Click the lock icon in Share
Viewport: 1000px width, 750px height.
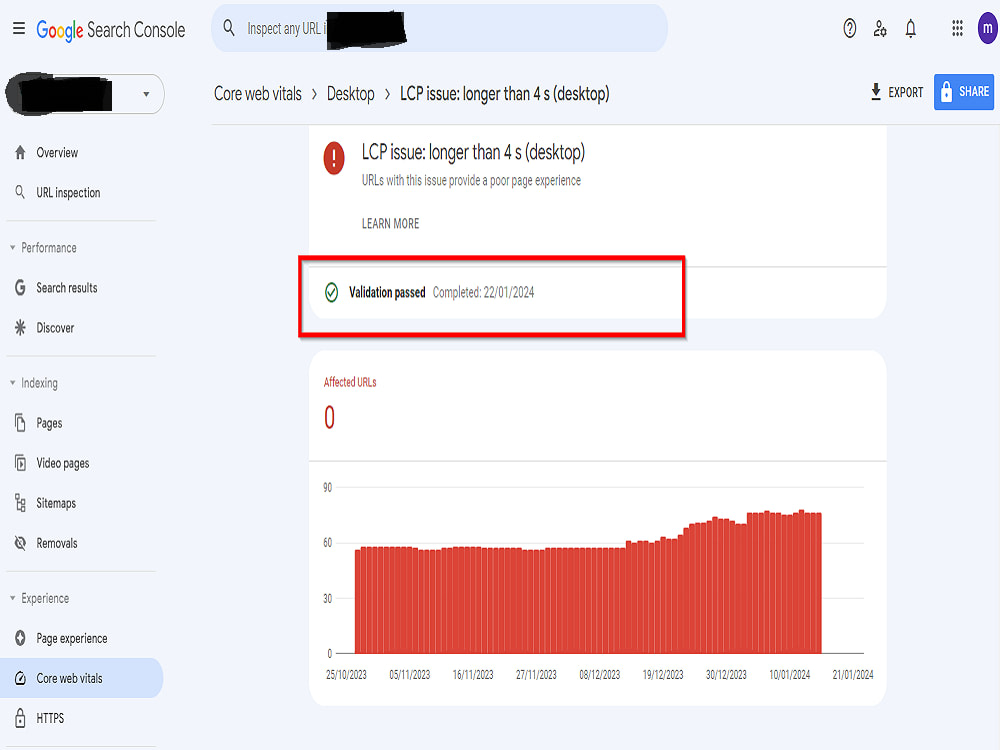click(946, 92)
